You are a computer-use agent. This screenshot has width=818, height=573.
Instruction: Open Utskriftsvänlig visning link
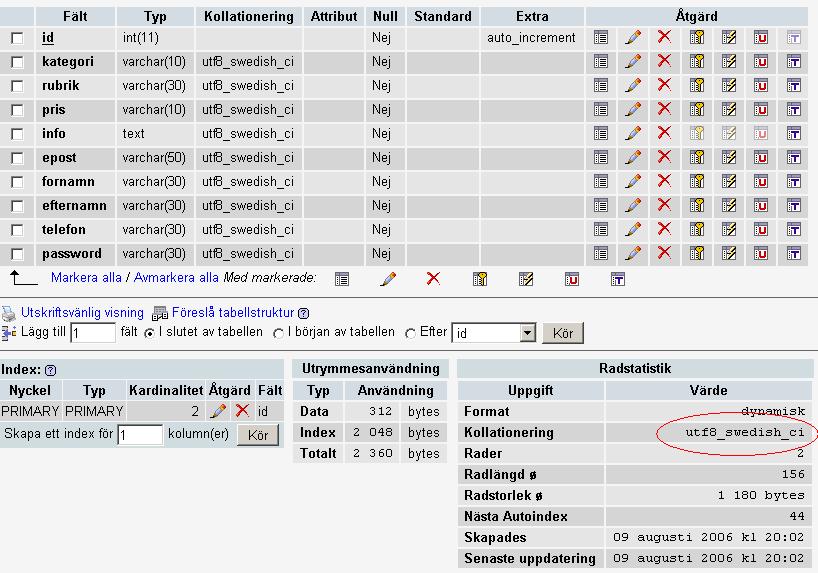click(x=82, y=313)
